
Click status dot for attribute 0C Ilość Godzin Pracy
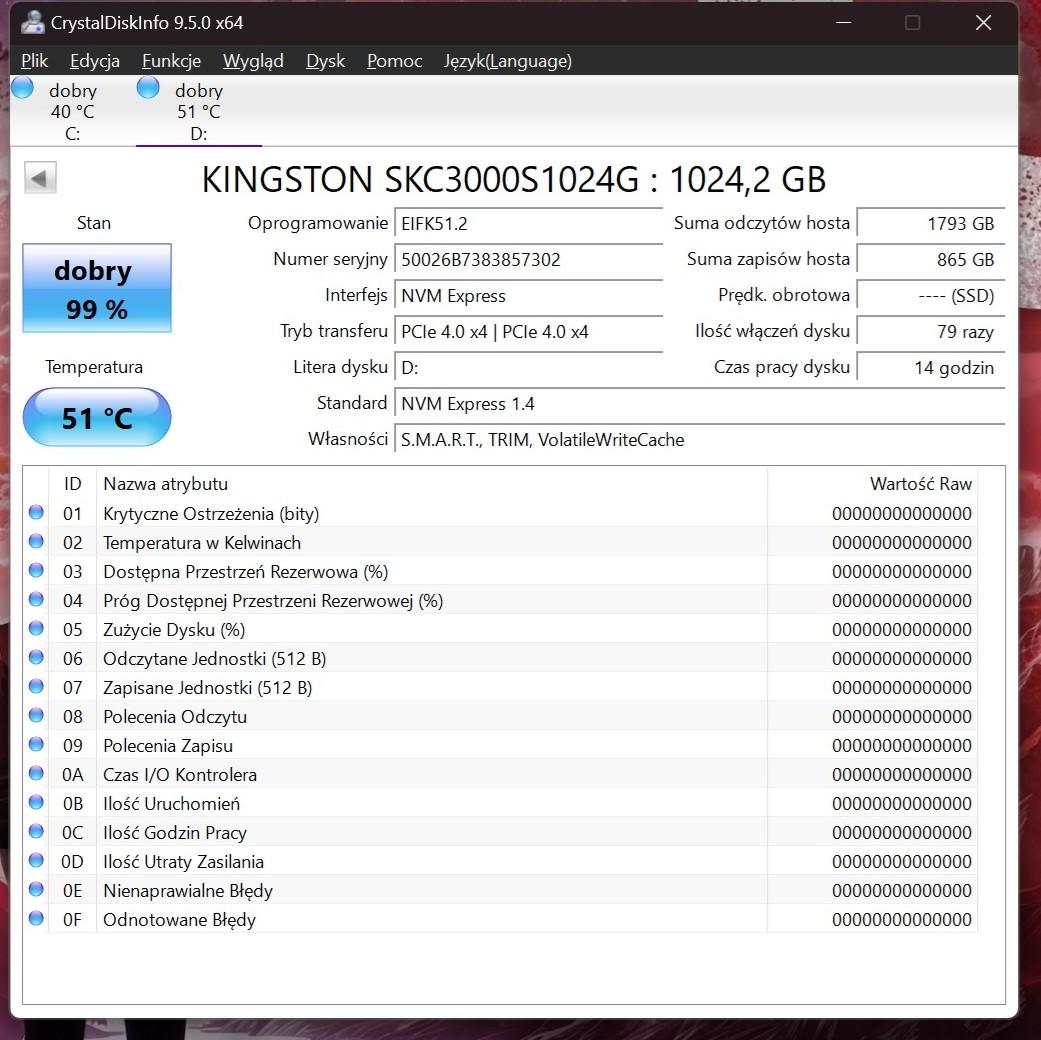(x=37, y=832)
